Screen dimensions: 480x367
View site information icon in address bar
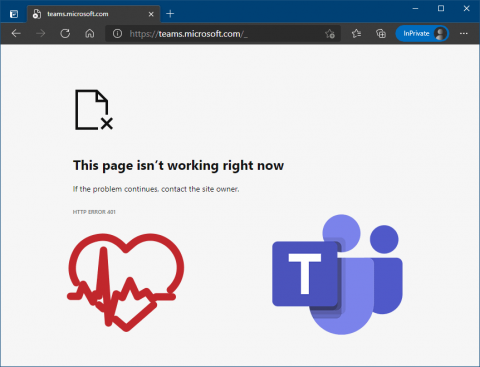click(x=117, y=34)
